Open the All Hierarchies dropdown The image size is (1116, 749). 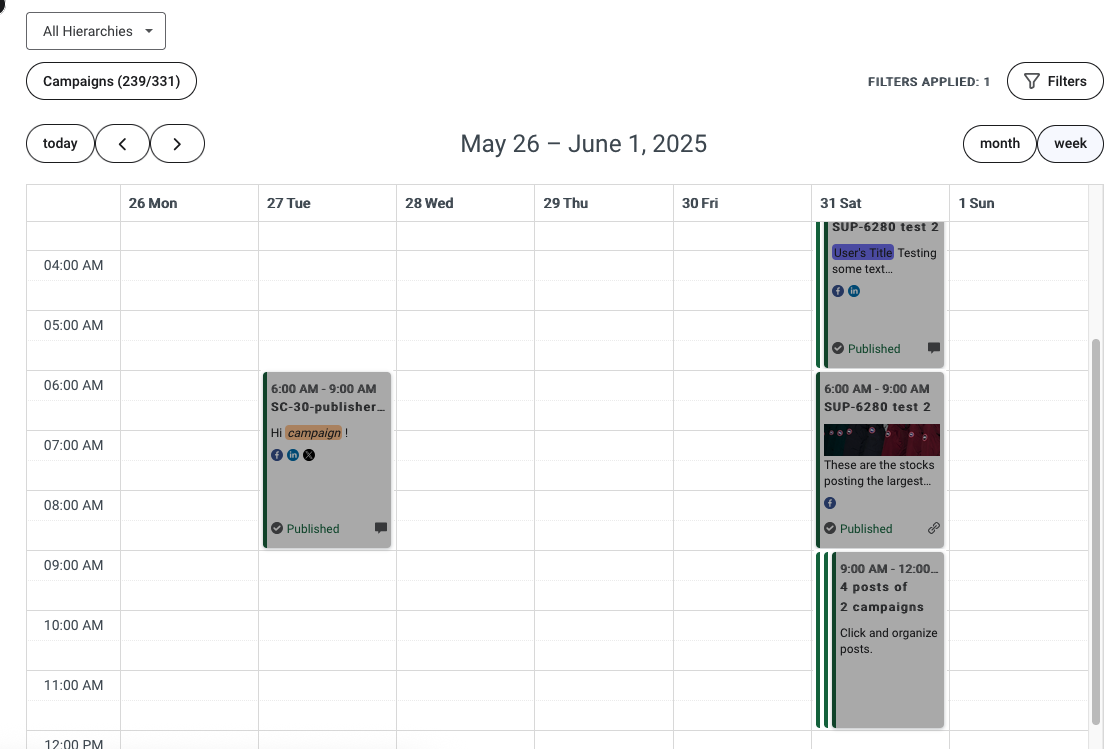[95, 31]
